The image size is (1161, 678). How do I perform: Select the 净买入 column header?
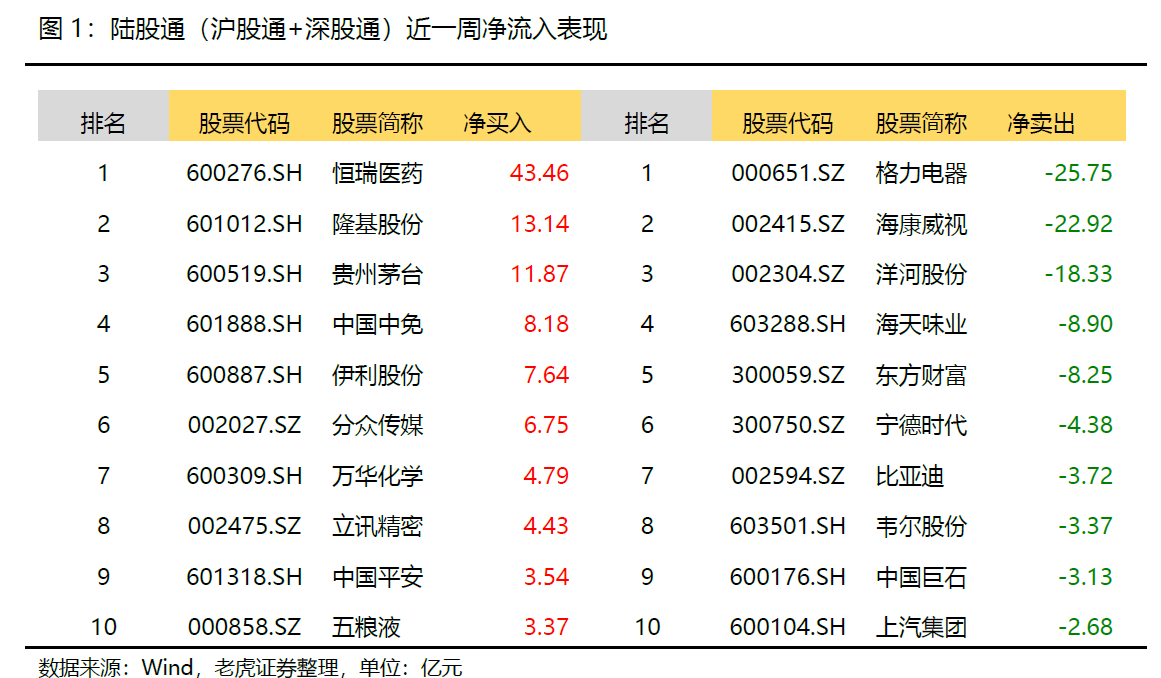(x=497, y=123)
